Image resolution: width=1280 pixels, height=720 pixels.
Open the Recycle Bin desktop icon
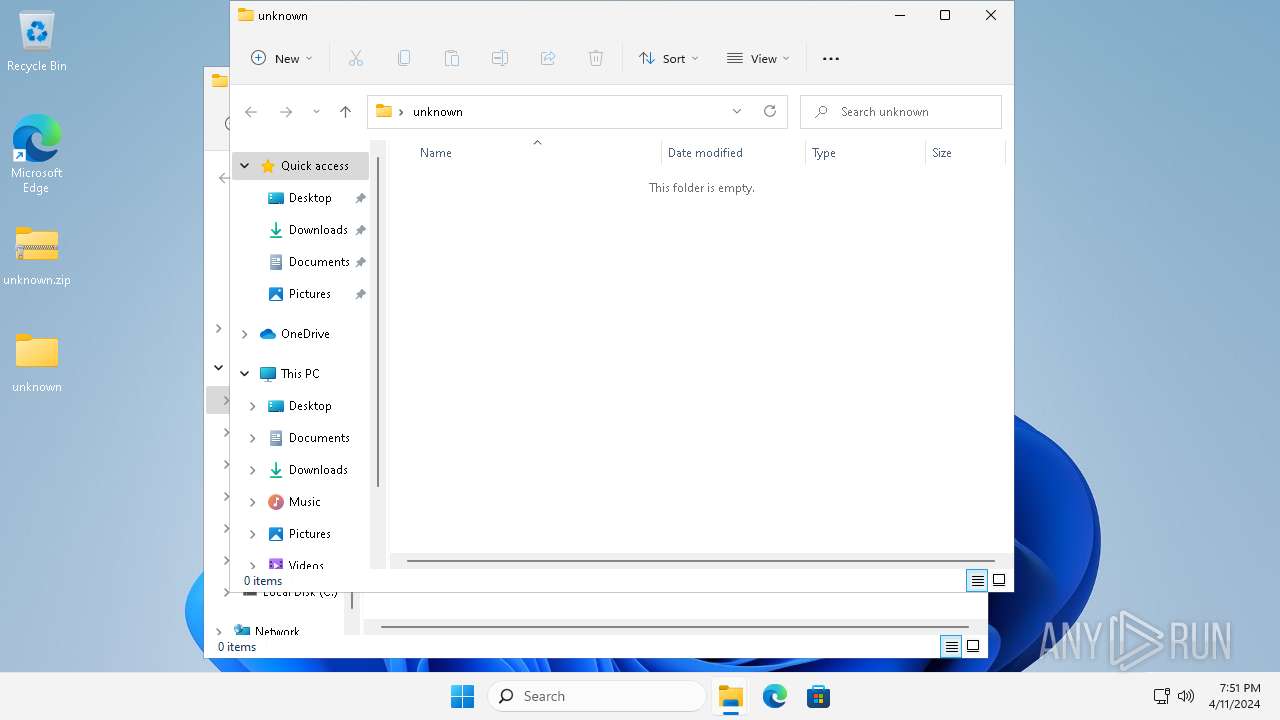(37, 42)
